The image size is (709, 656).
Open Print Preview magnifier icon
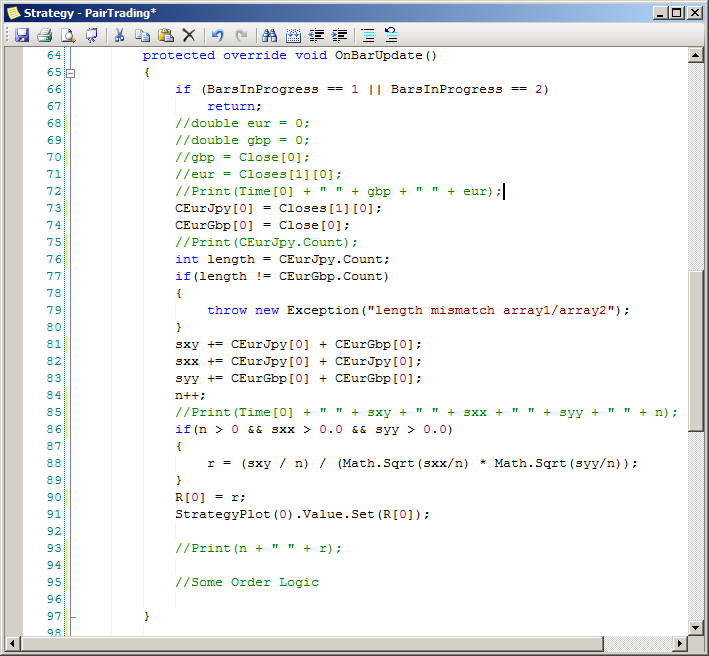[x=68, y=35]
